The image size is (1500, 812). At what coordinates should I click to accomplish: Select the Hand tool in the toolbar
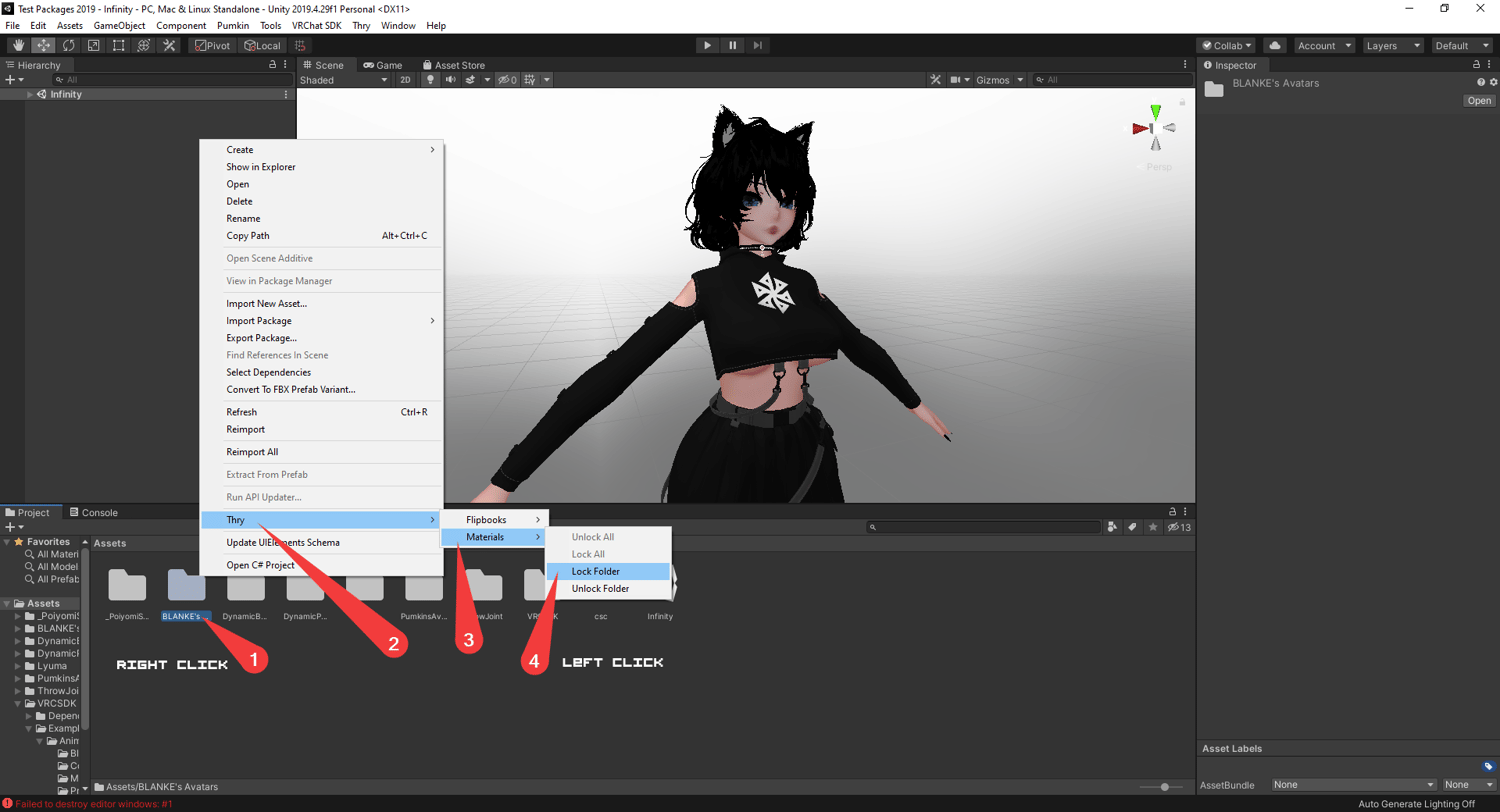tap(18, 45)
